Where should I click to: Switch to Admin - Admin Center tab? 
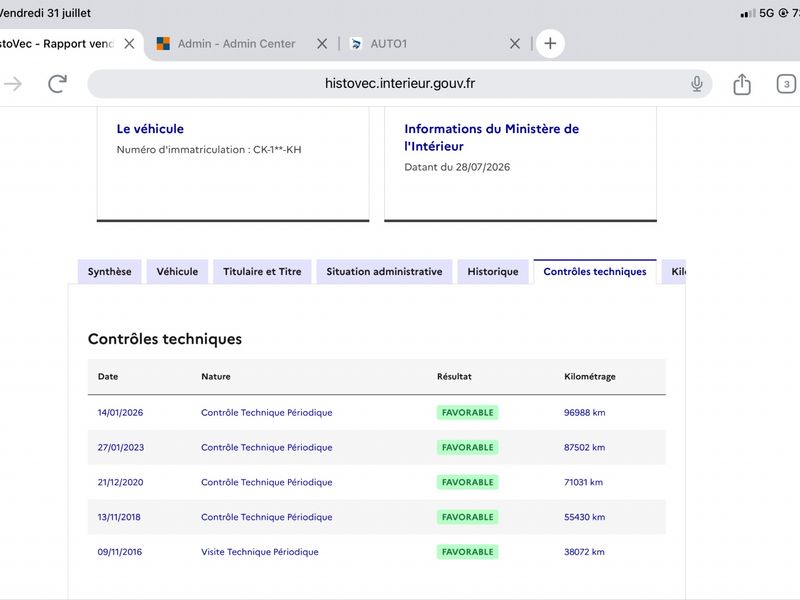point(236,44)
